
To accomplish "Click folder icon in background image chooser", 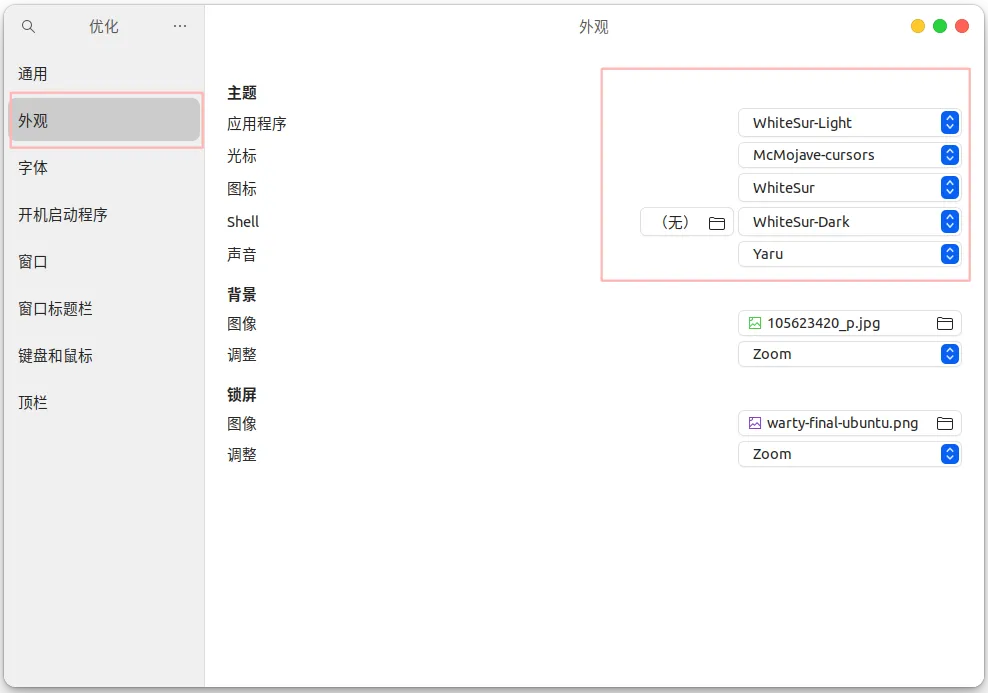I will point(944,323).
